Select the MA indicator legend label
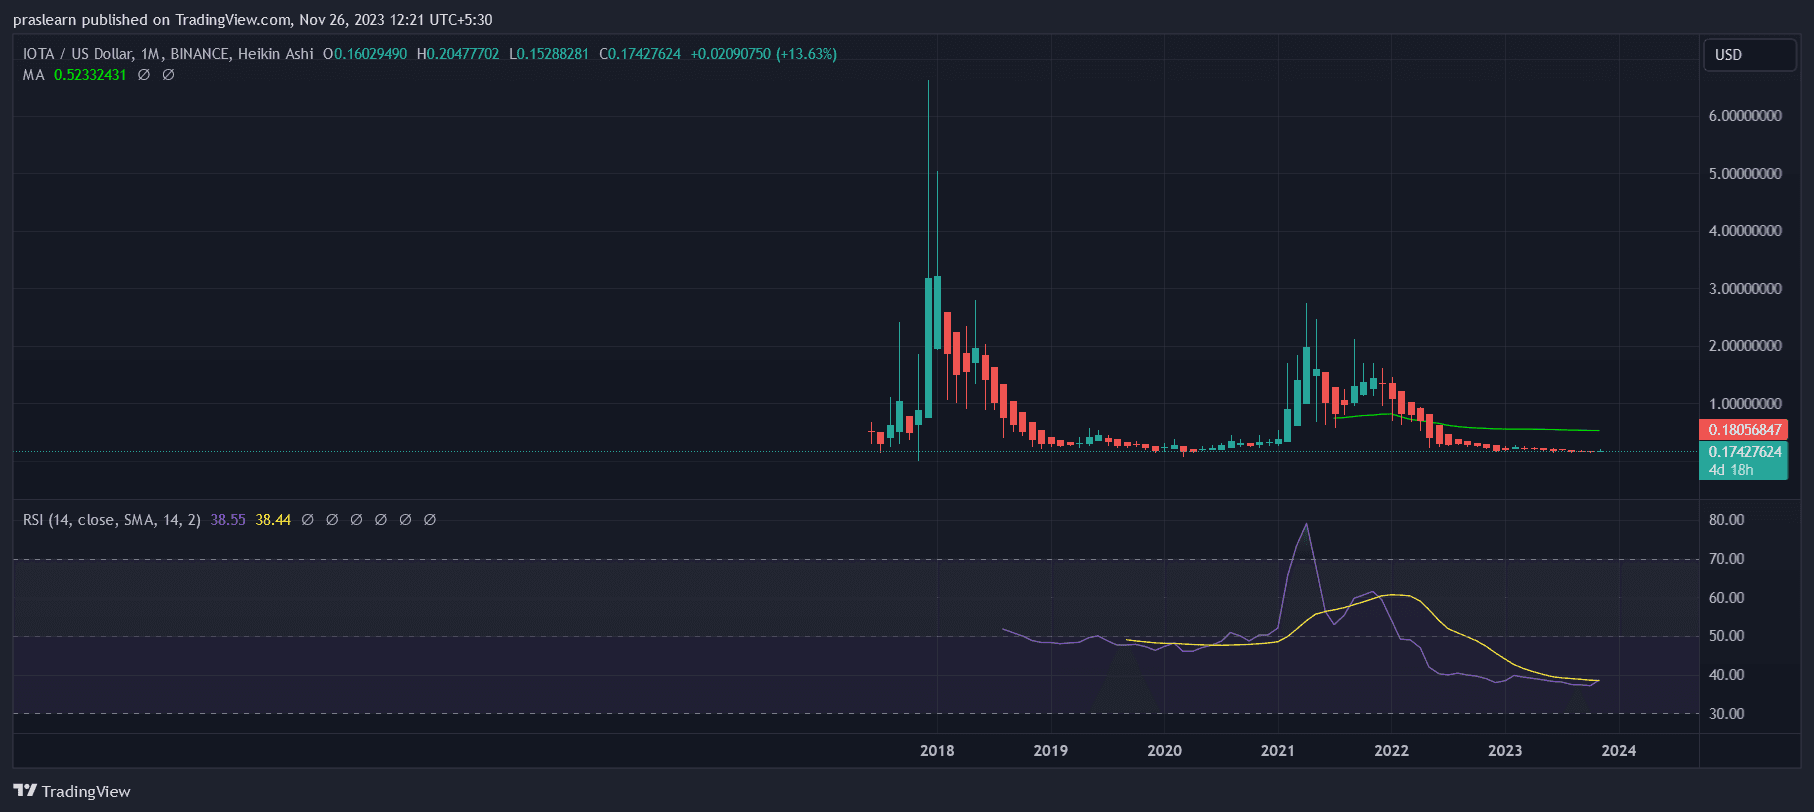The width and height of the screenshot is (1814, 812). tap(33, 75)
